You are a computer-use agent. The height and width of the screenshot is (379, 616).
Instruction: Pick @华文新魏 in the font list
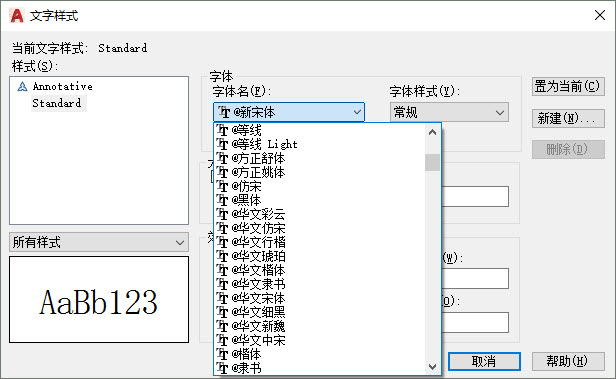[x=258, y=326]
